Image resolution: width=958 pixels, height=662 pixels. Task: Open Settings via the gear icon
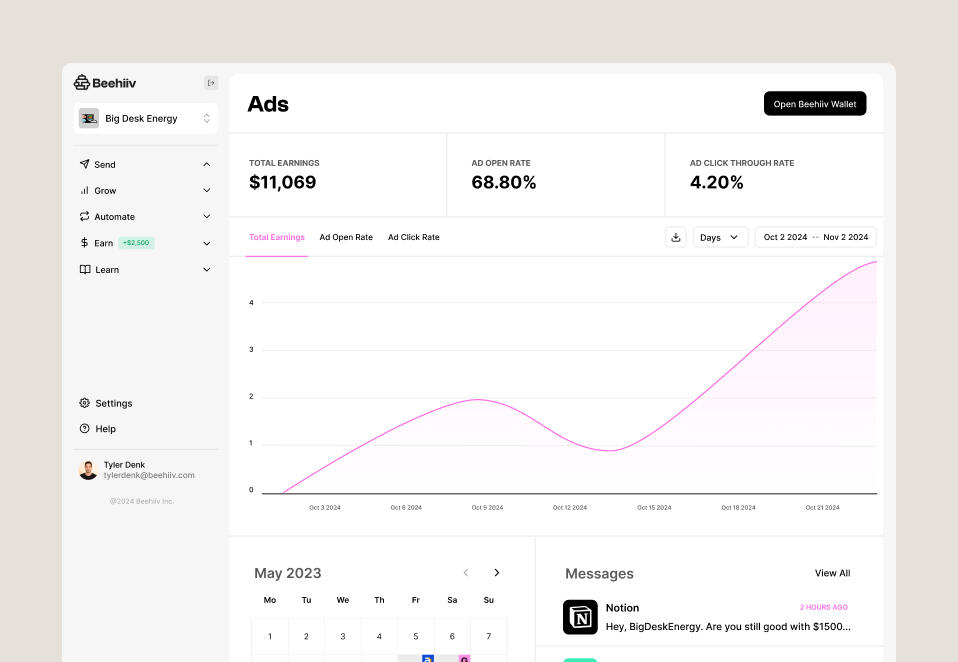tap(84, 403)
